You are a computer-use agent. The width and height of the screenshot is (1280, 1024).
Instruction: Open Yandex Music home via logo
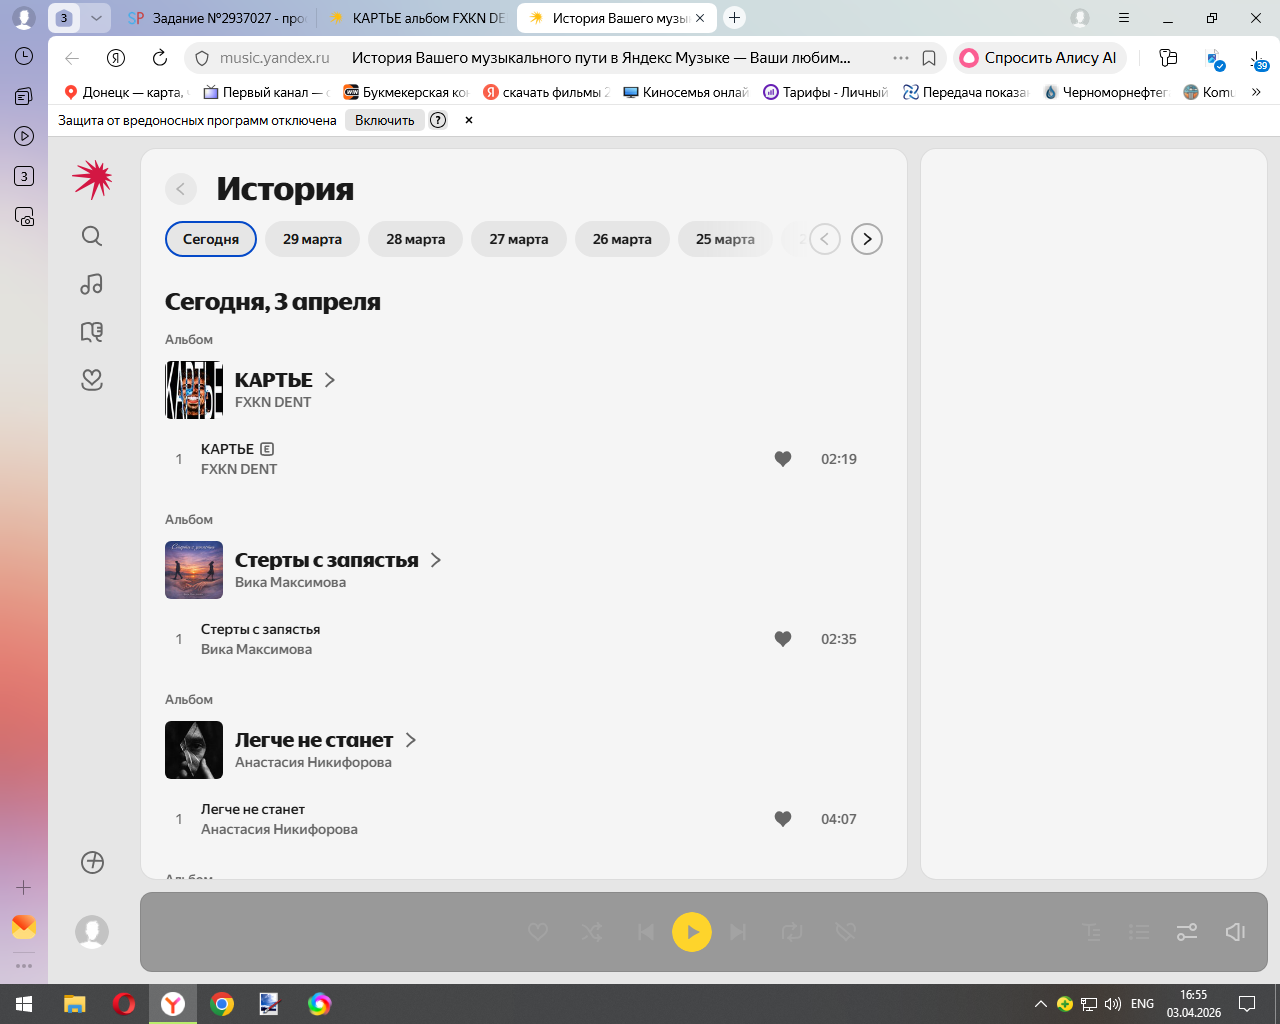coord(92,179)
